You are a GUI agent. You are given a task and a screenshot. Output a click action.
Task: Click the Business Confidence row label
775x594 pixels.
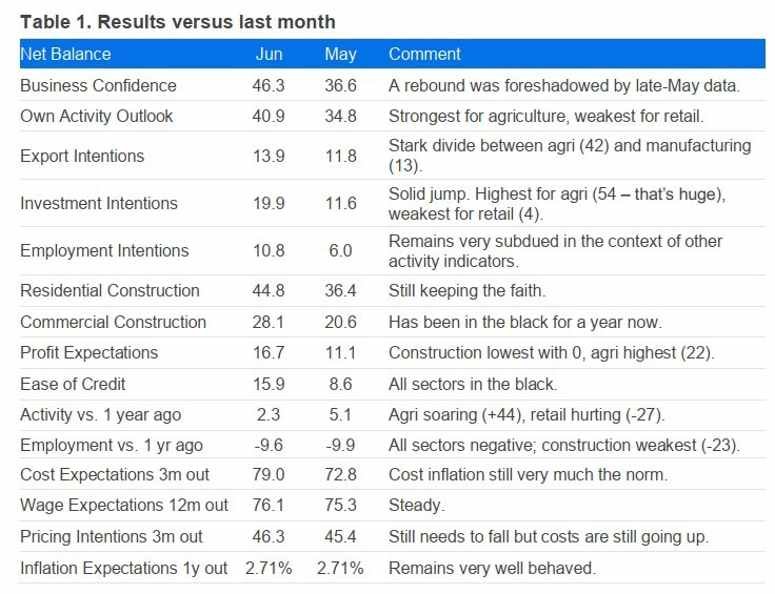[98, 86]
